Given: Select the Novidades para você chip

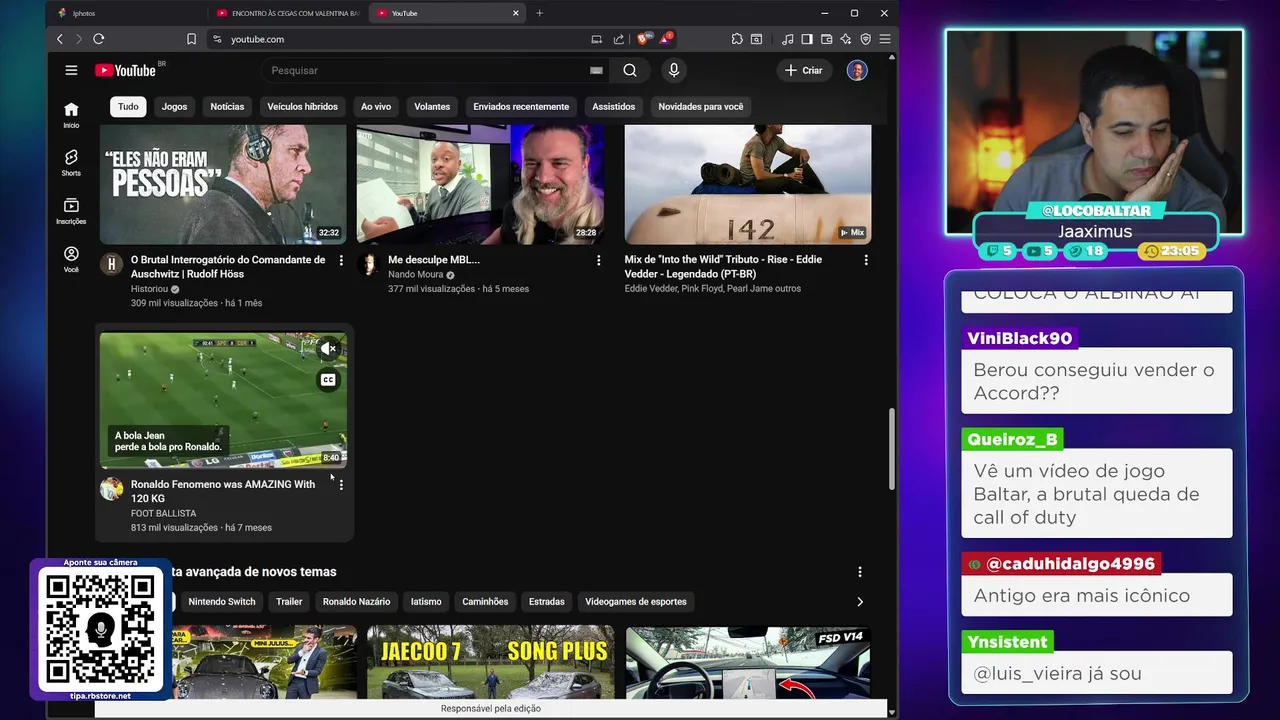Looking at the screenshot, I should pos(701,107).
